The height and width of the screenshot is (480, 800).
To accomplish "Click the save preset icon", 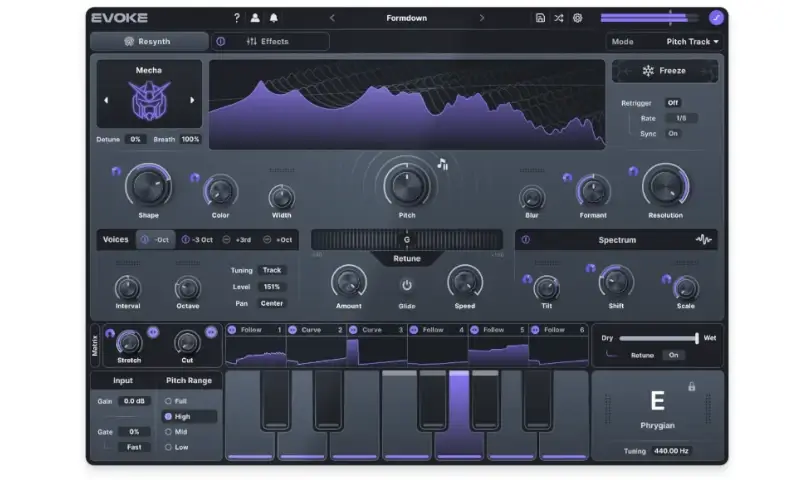I will click(540, 18).
